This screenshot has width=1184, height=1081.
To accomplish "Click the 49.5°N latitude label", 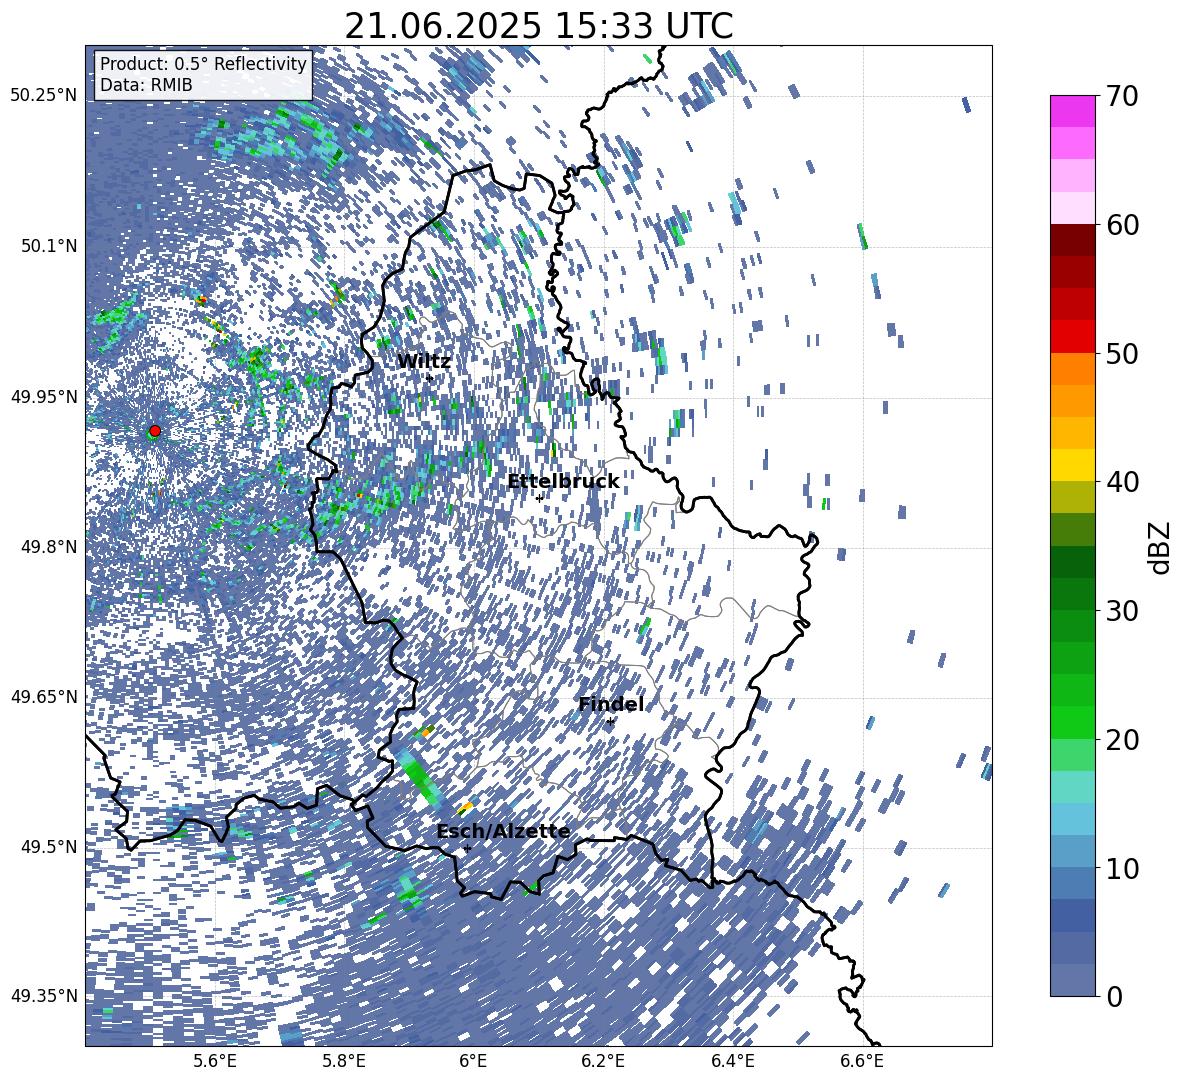I will point(48,846).
